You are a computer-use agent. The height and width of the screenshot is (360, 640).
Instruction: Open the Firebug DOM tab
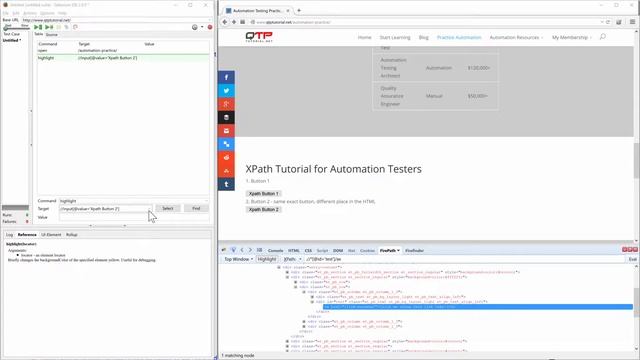click(338, 250)
